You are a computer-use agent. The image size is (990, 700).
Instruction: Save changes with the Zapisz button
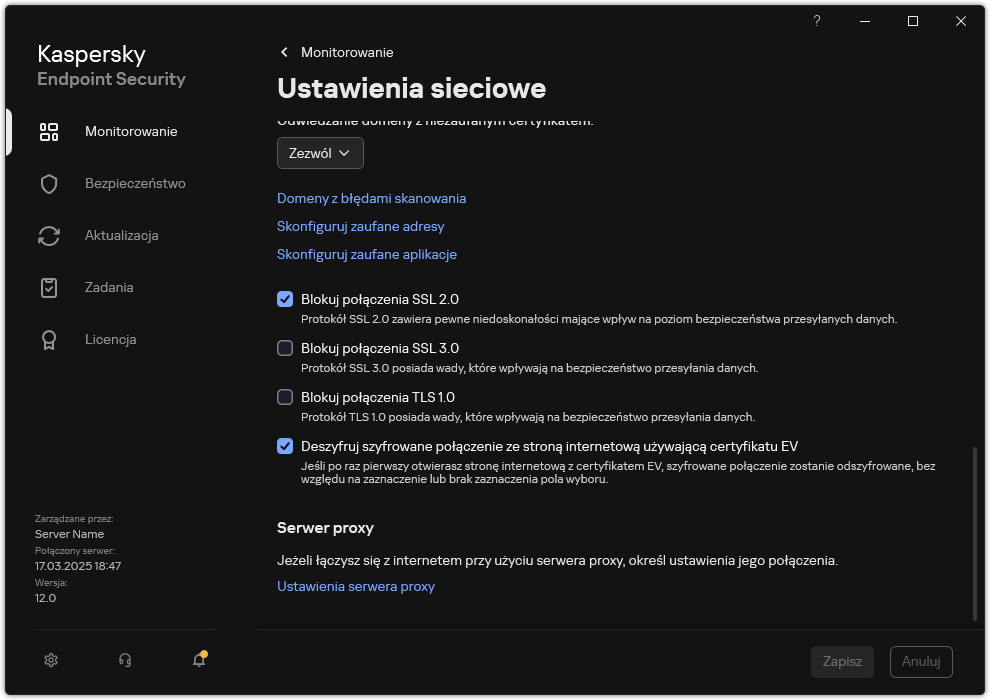point(842,661)
